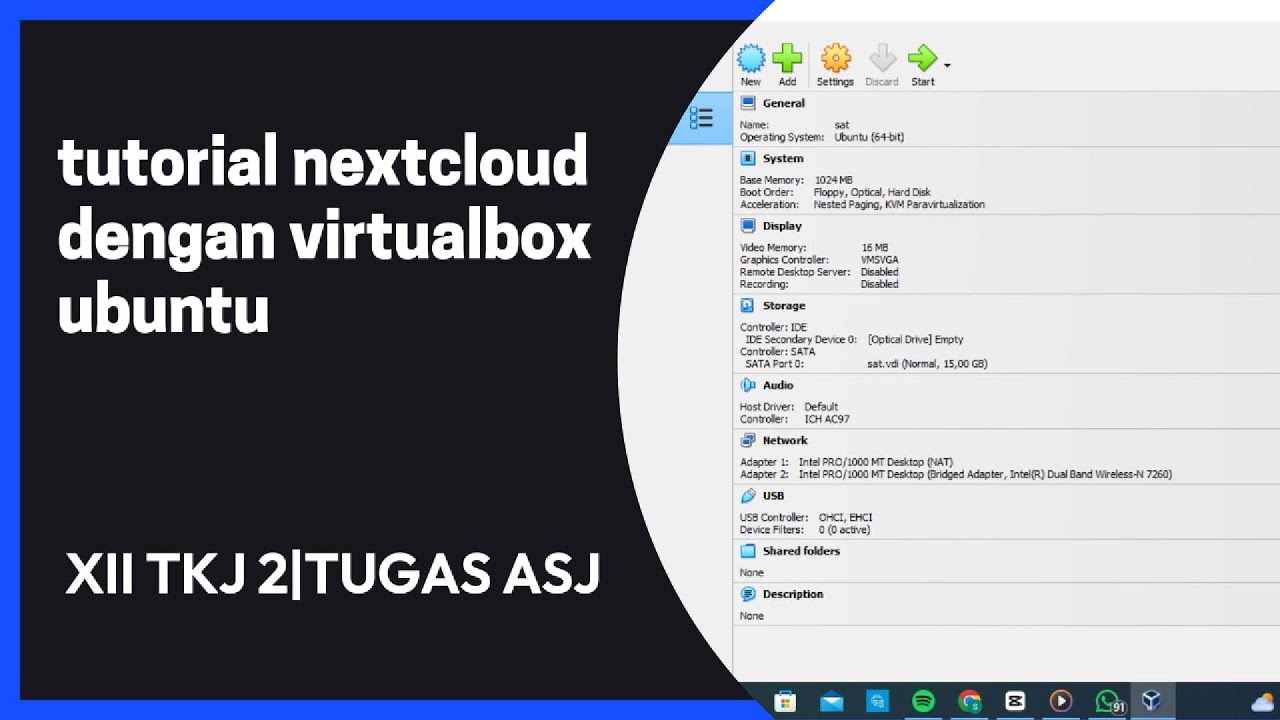Click the 'VMSVGA' graphics controller value
The image size is (1280, 720).
[x=880, y=260]
